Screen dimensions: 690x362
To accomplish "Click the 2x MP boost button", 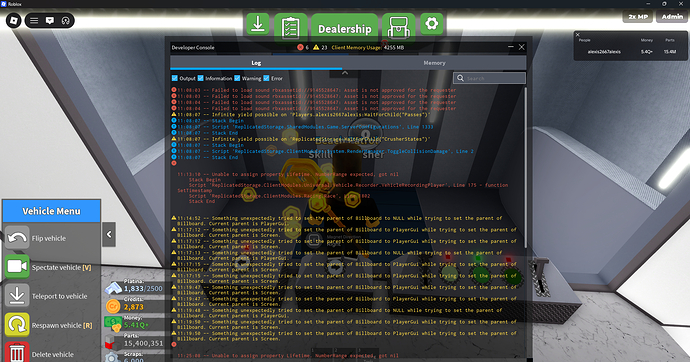I will point(638,17).
